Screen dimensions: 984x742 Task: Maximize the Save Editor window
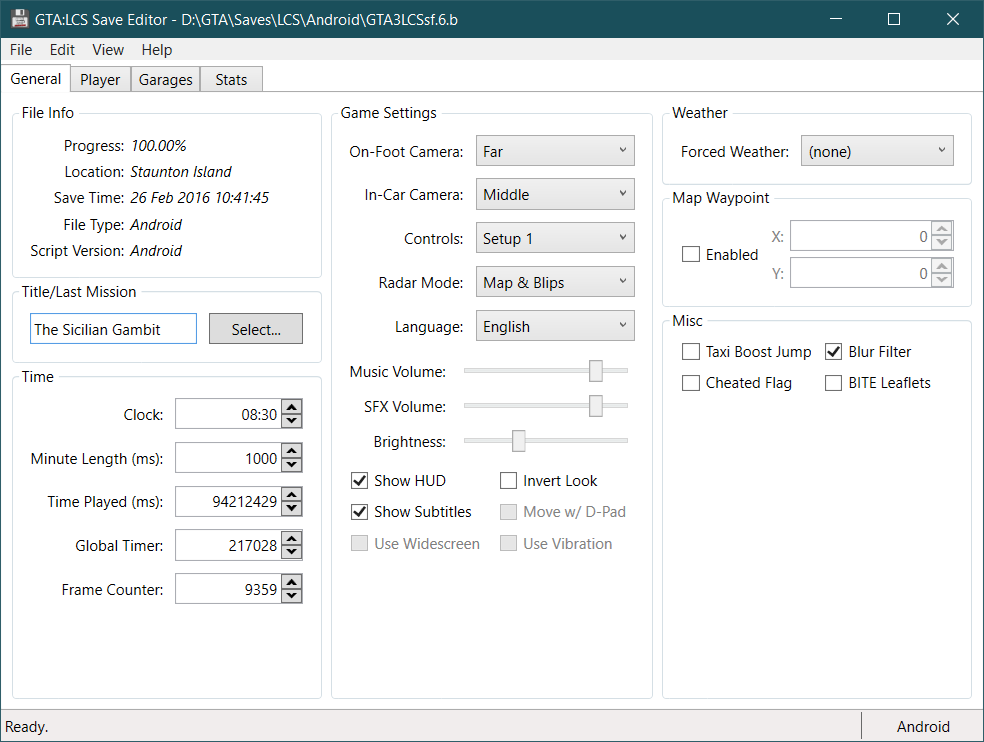[x=894, y=19]
